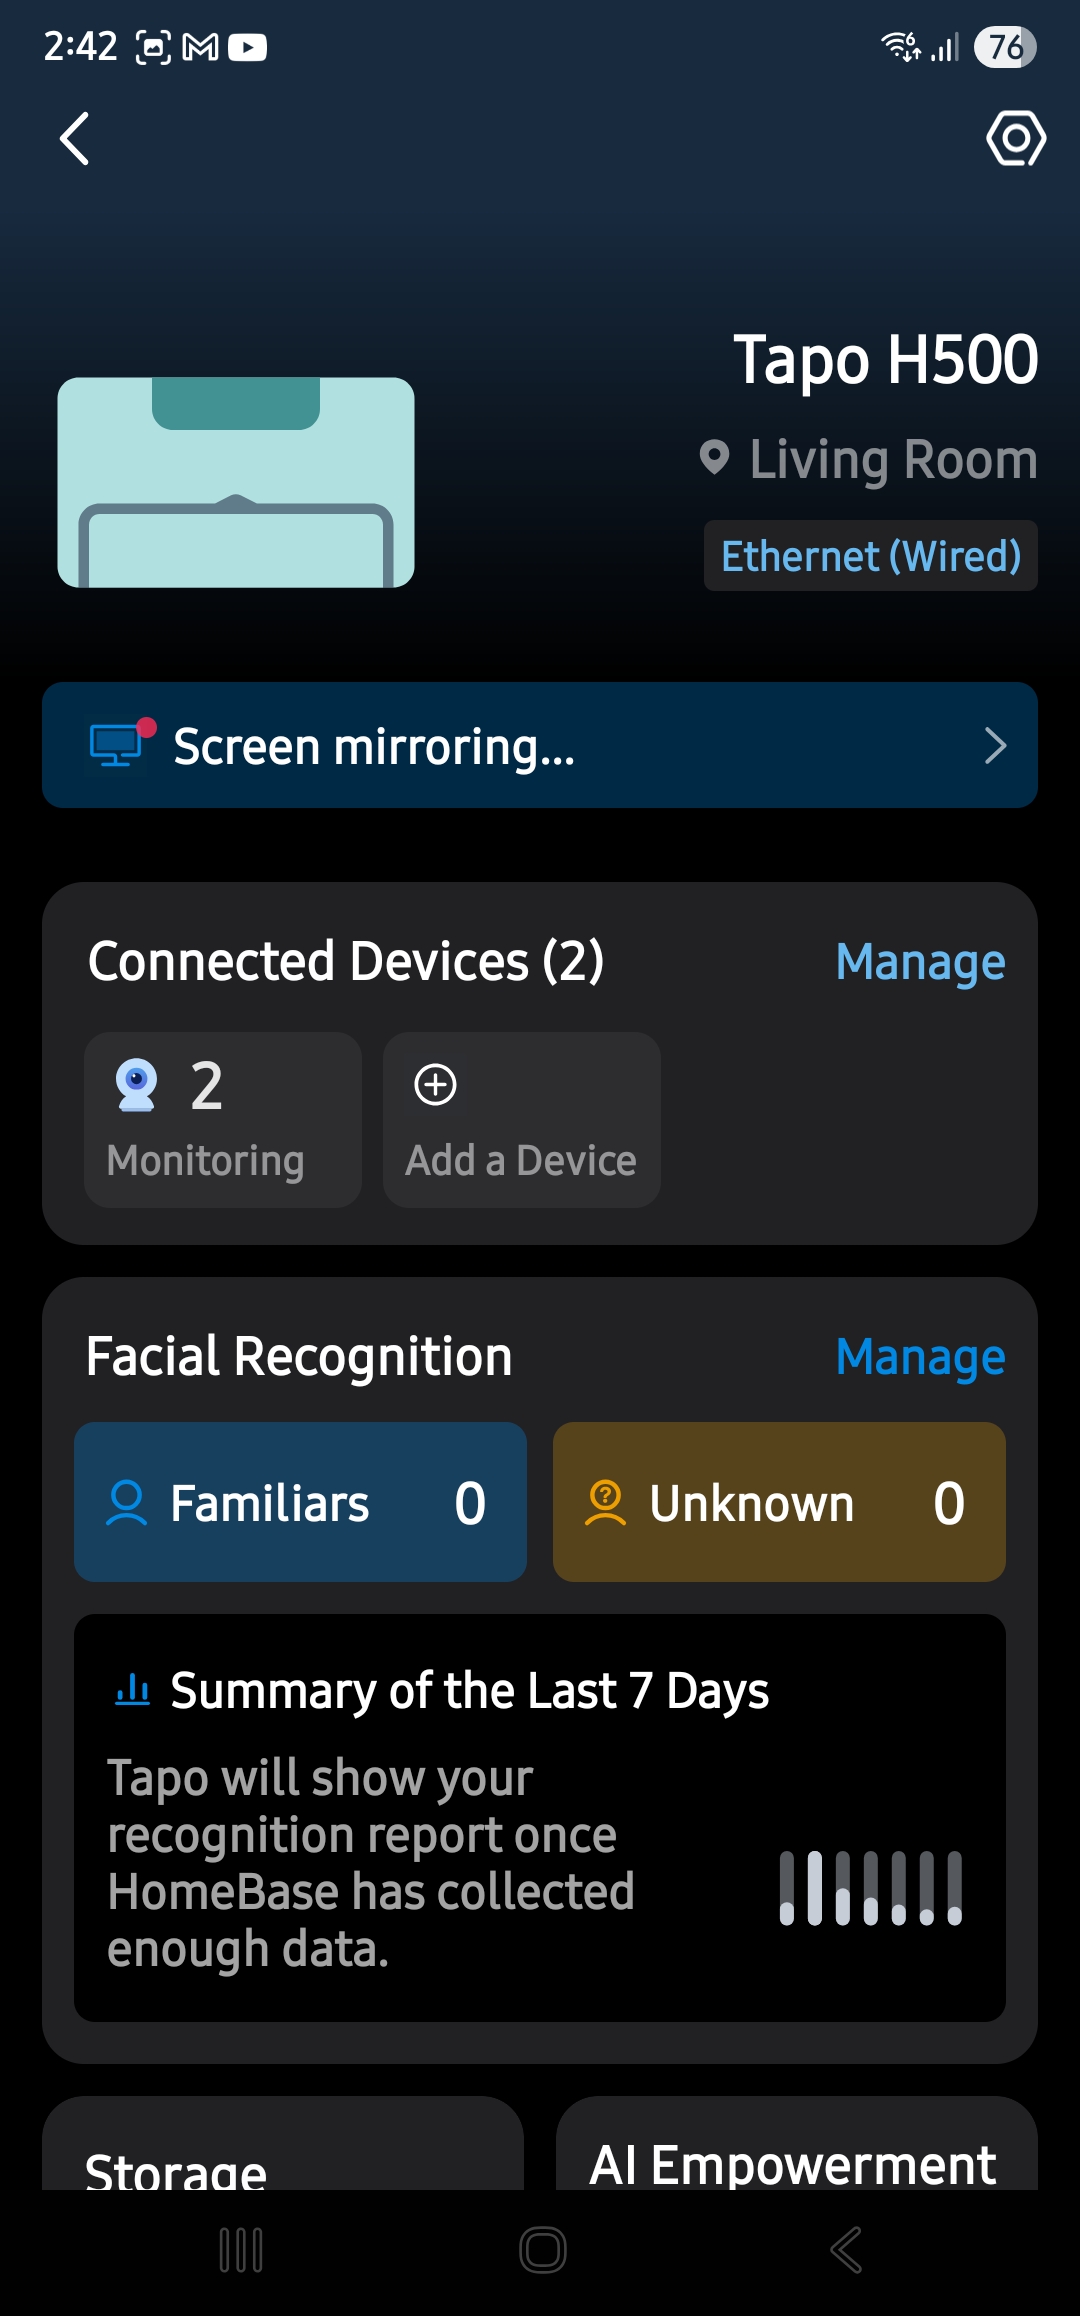This screenshot has height=2316, width=1080.
Task: Open device settings hexagon icon
Action: [x=1015, y=138]
